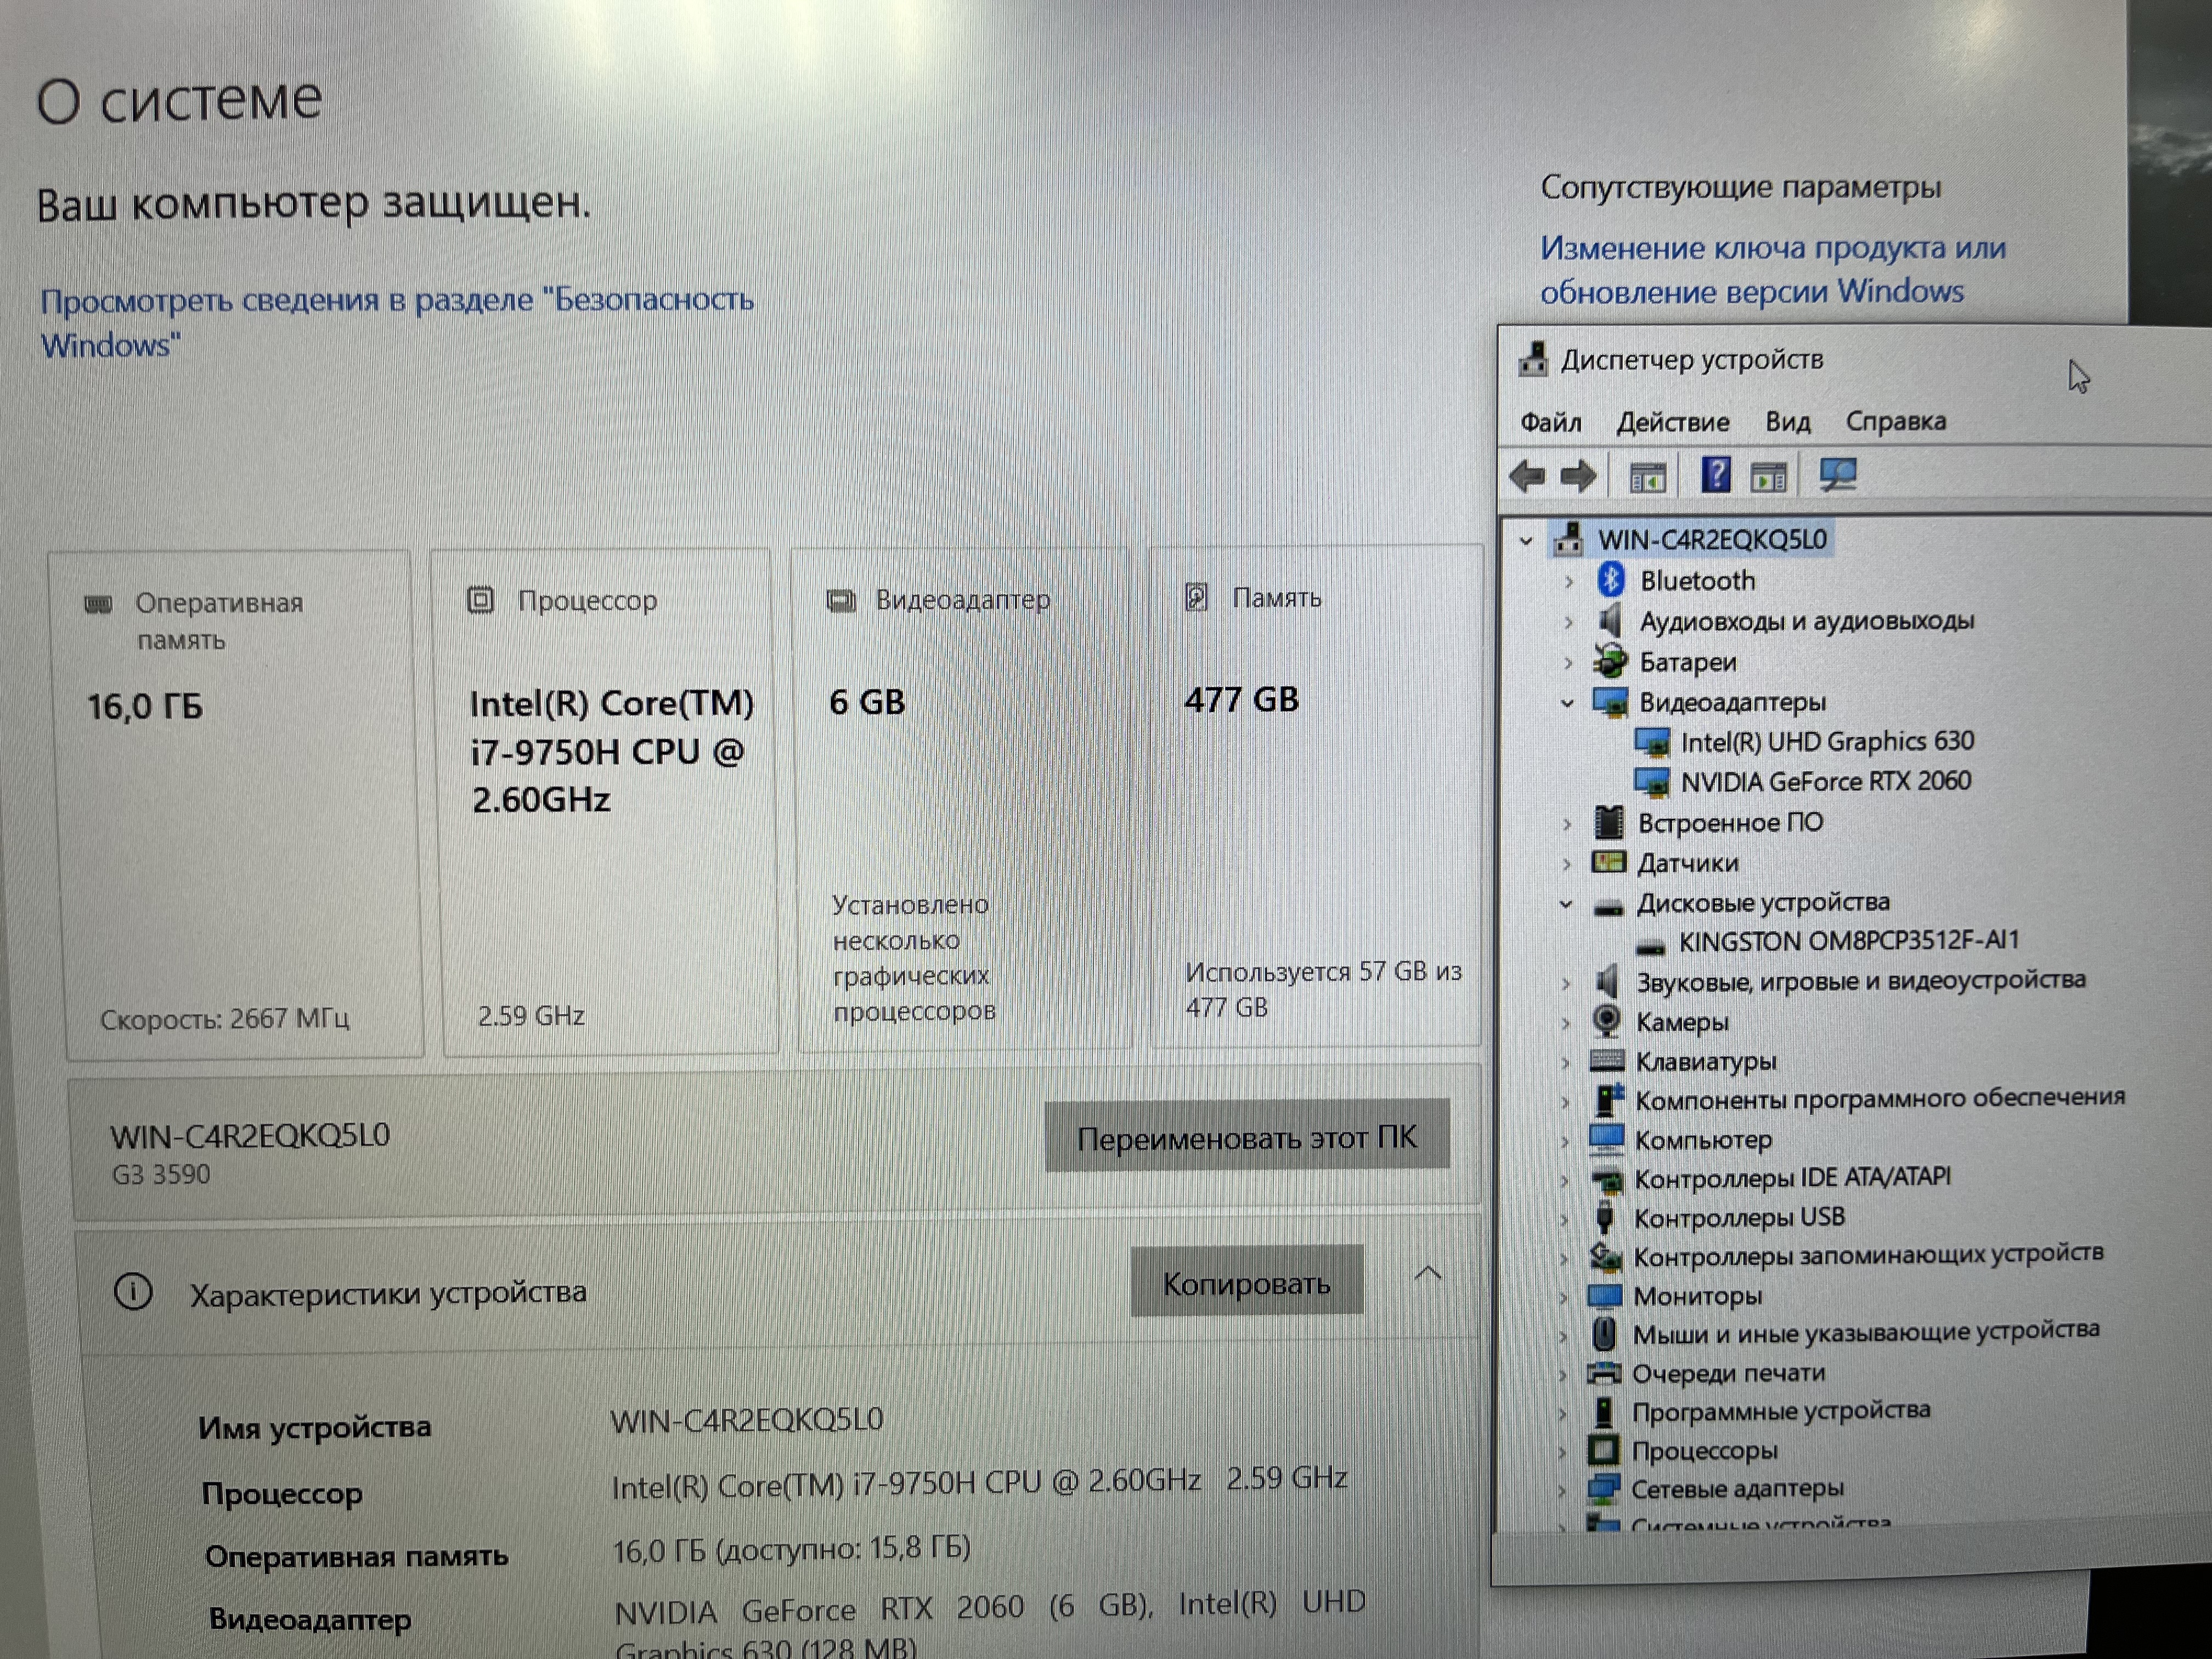The image size is (2212, 1659).
Task: Select NVIDIA GeForce RTX 2060 adapter
Action: [x=1825, y=781]
